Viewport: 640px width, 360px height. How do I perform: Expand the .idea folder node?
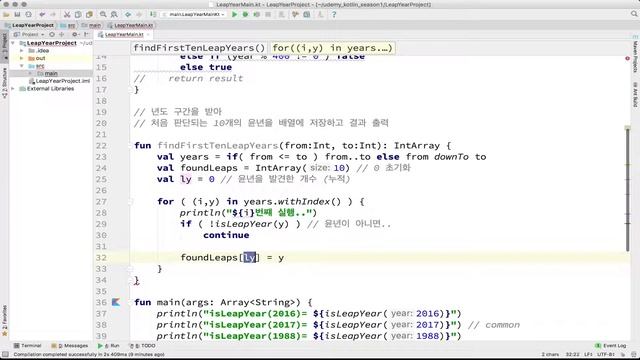[x=22, y=51]
